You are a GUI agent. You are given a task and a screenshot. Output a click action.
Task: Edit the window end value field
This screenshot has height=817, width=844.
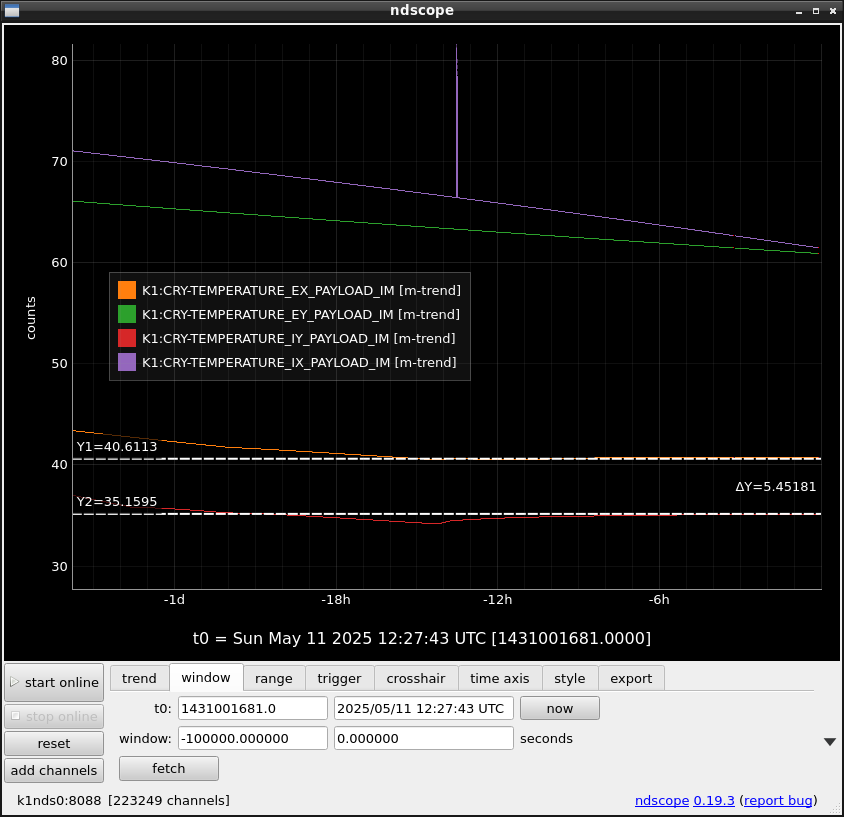(x=424, y=738)
